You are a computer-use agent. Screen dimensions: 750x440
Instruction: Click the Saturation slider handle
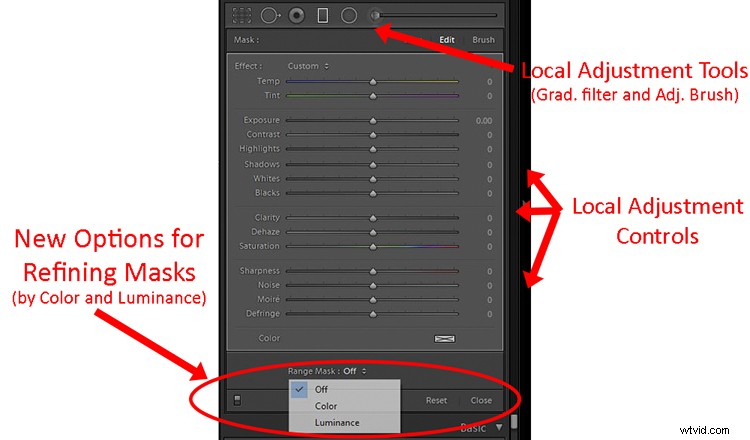click(x=373, y=247)
